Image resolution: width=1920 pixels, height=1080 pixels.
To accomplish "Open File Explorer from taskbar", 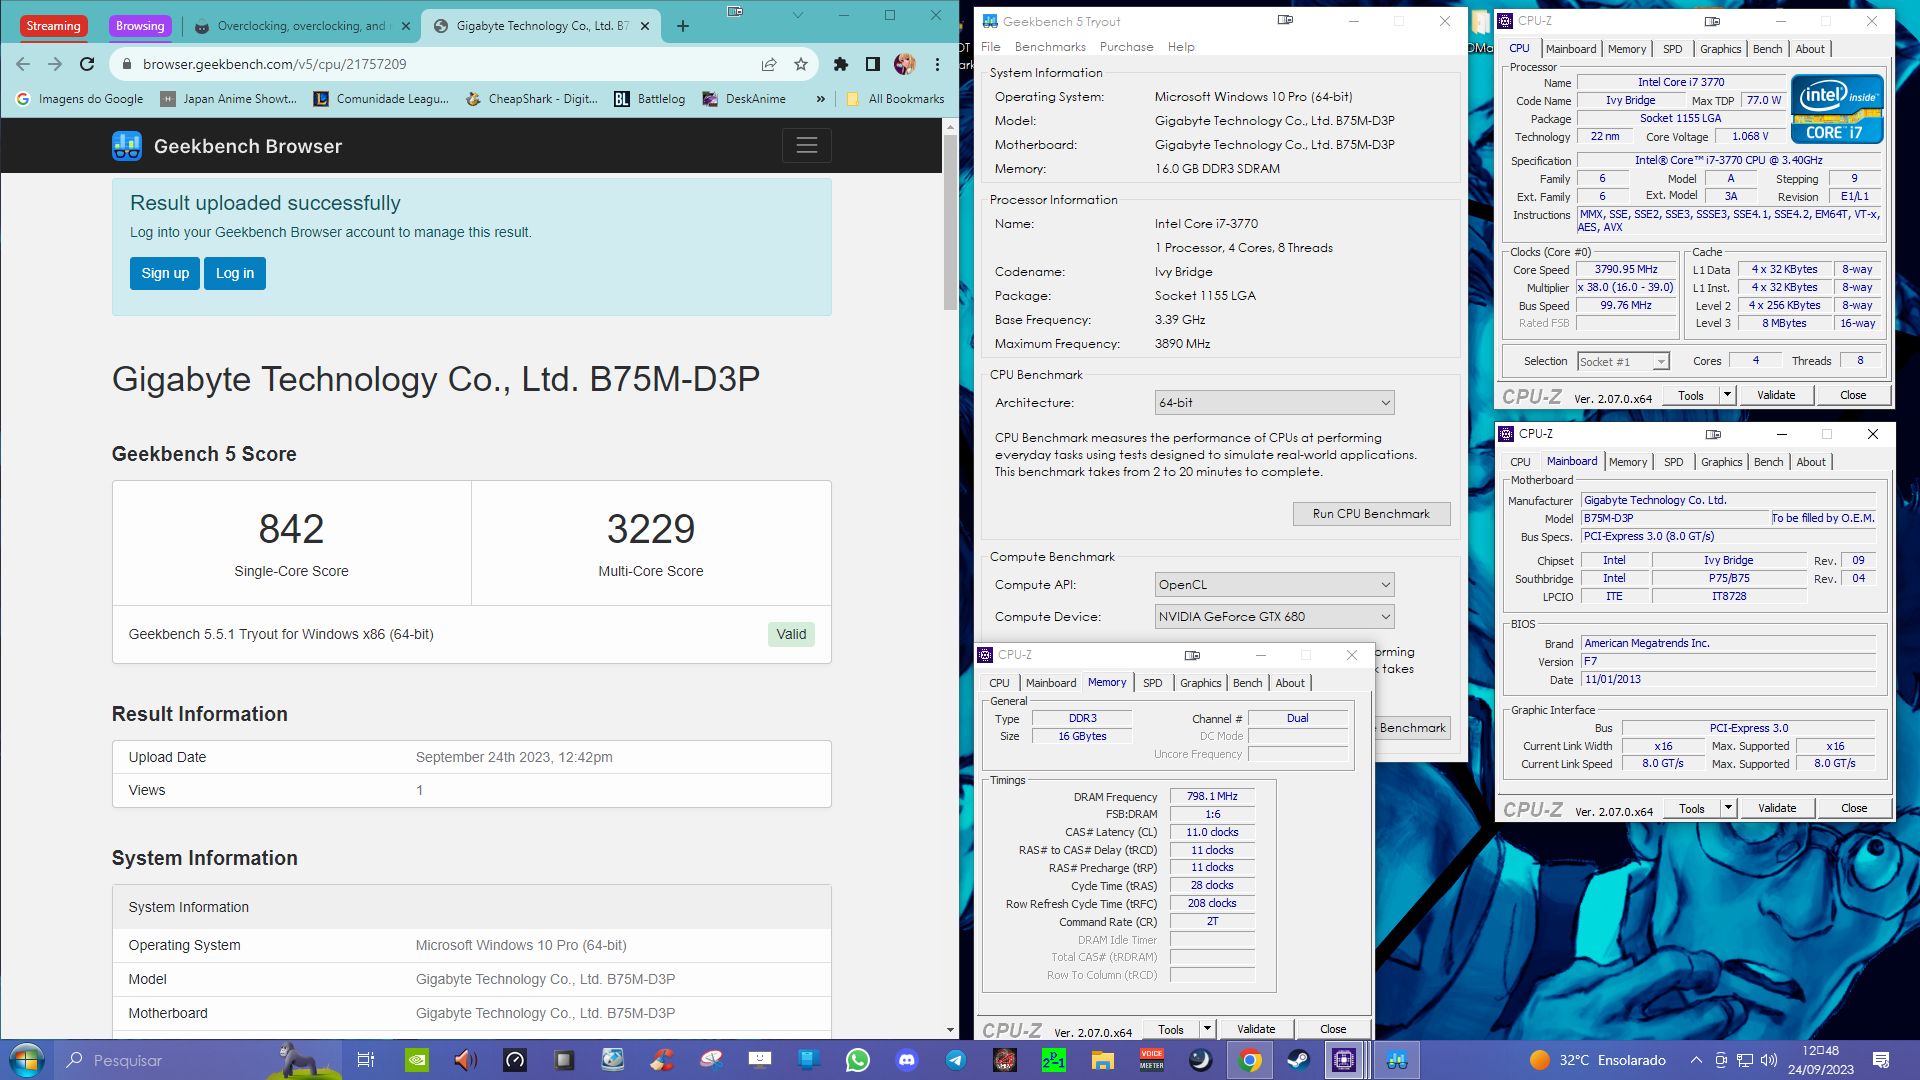I will click(1103, 1060).
